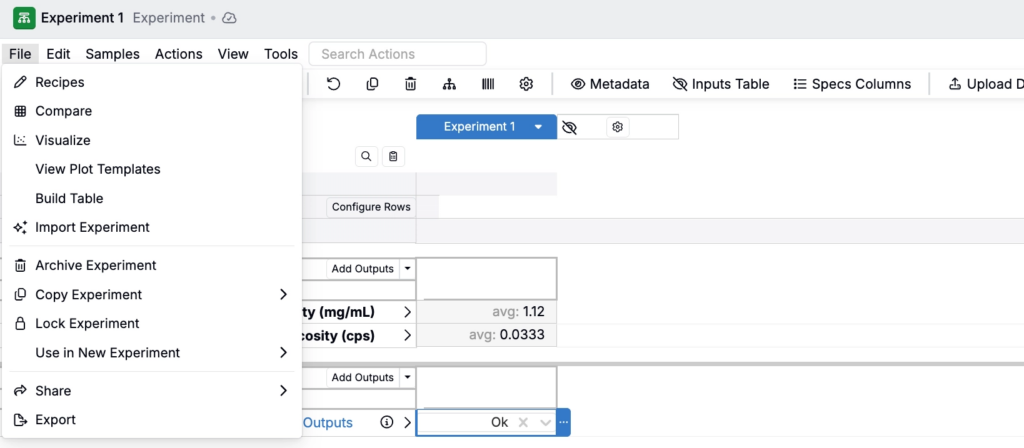Click the hierarchy tree icon in toolbar
Screen dimensions: 1024x448
click(x=449, y=84)
